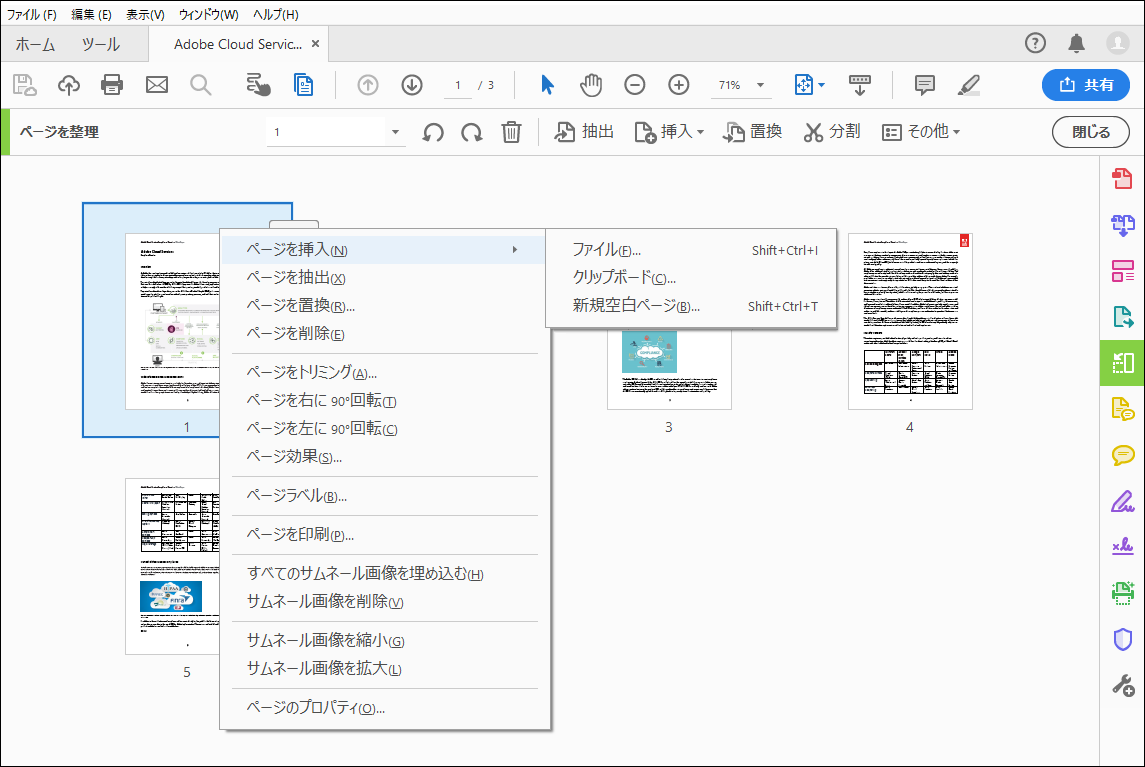Select the page 4 thumbnail
This screenshot has width=1145, height=767.
click(x=909, y=320)
